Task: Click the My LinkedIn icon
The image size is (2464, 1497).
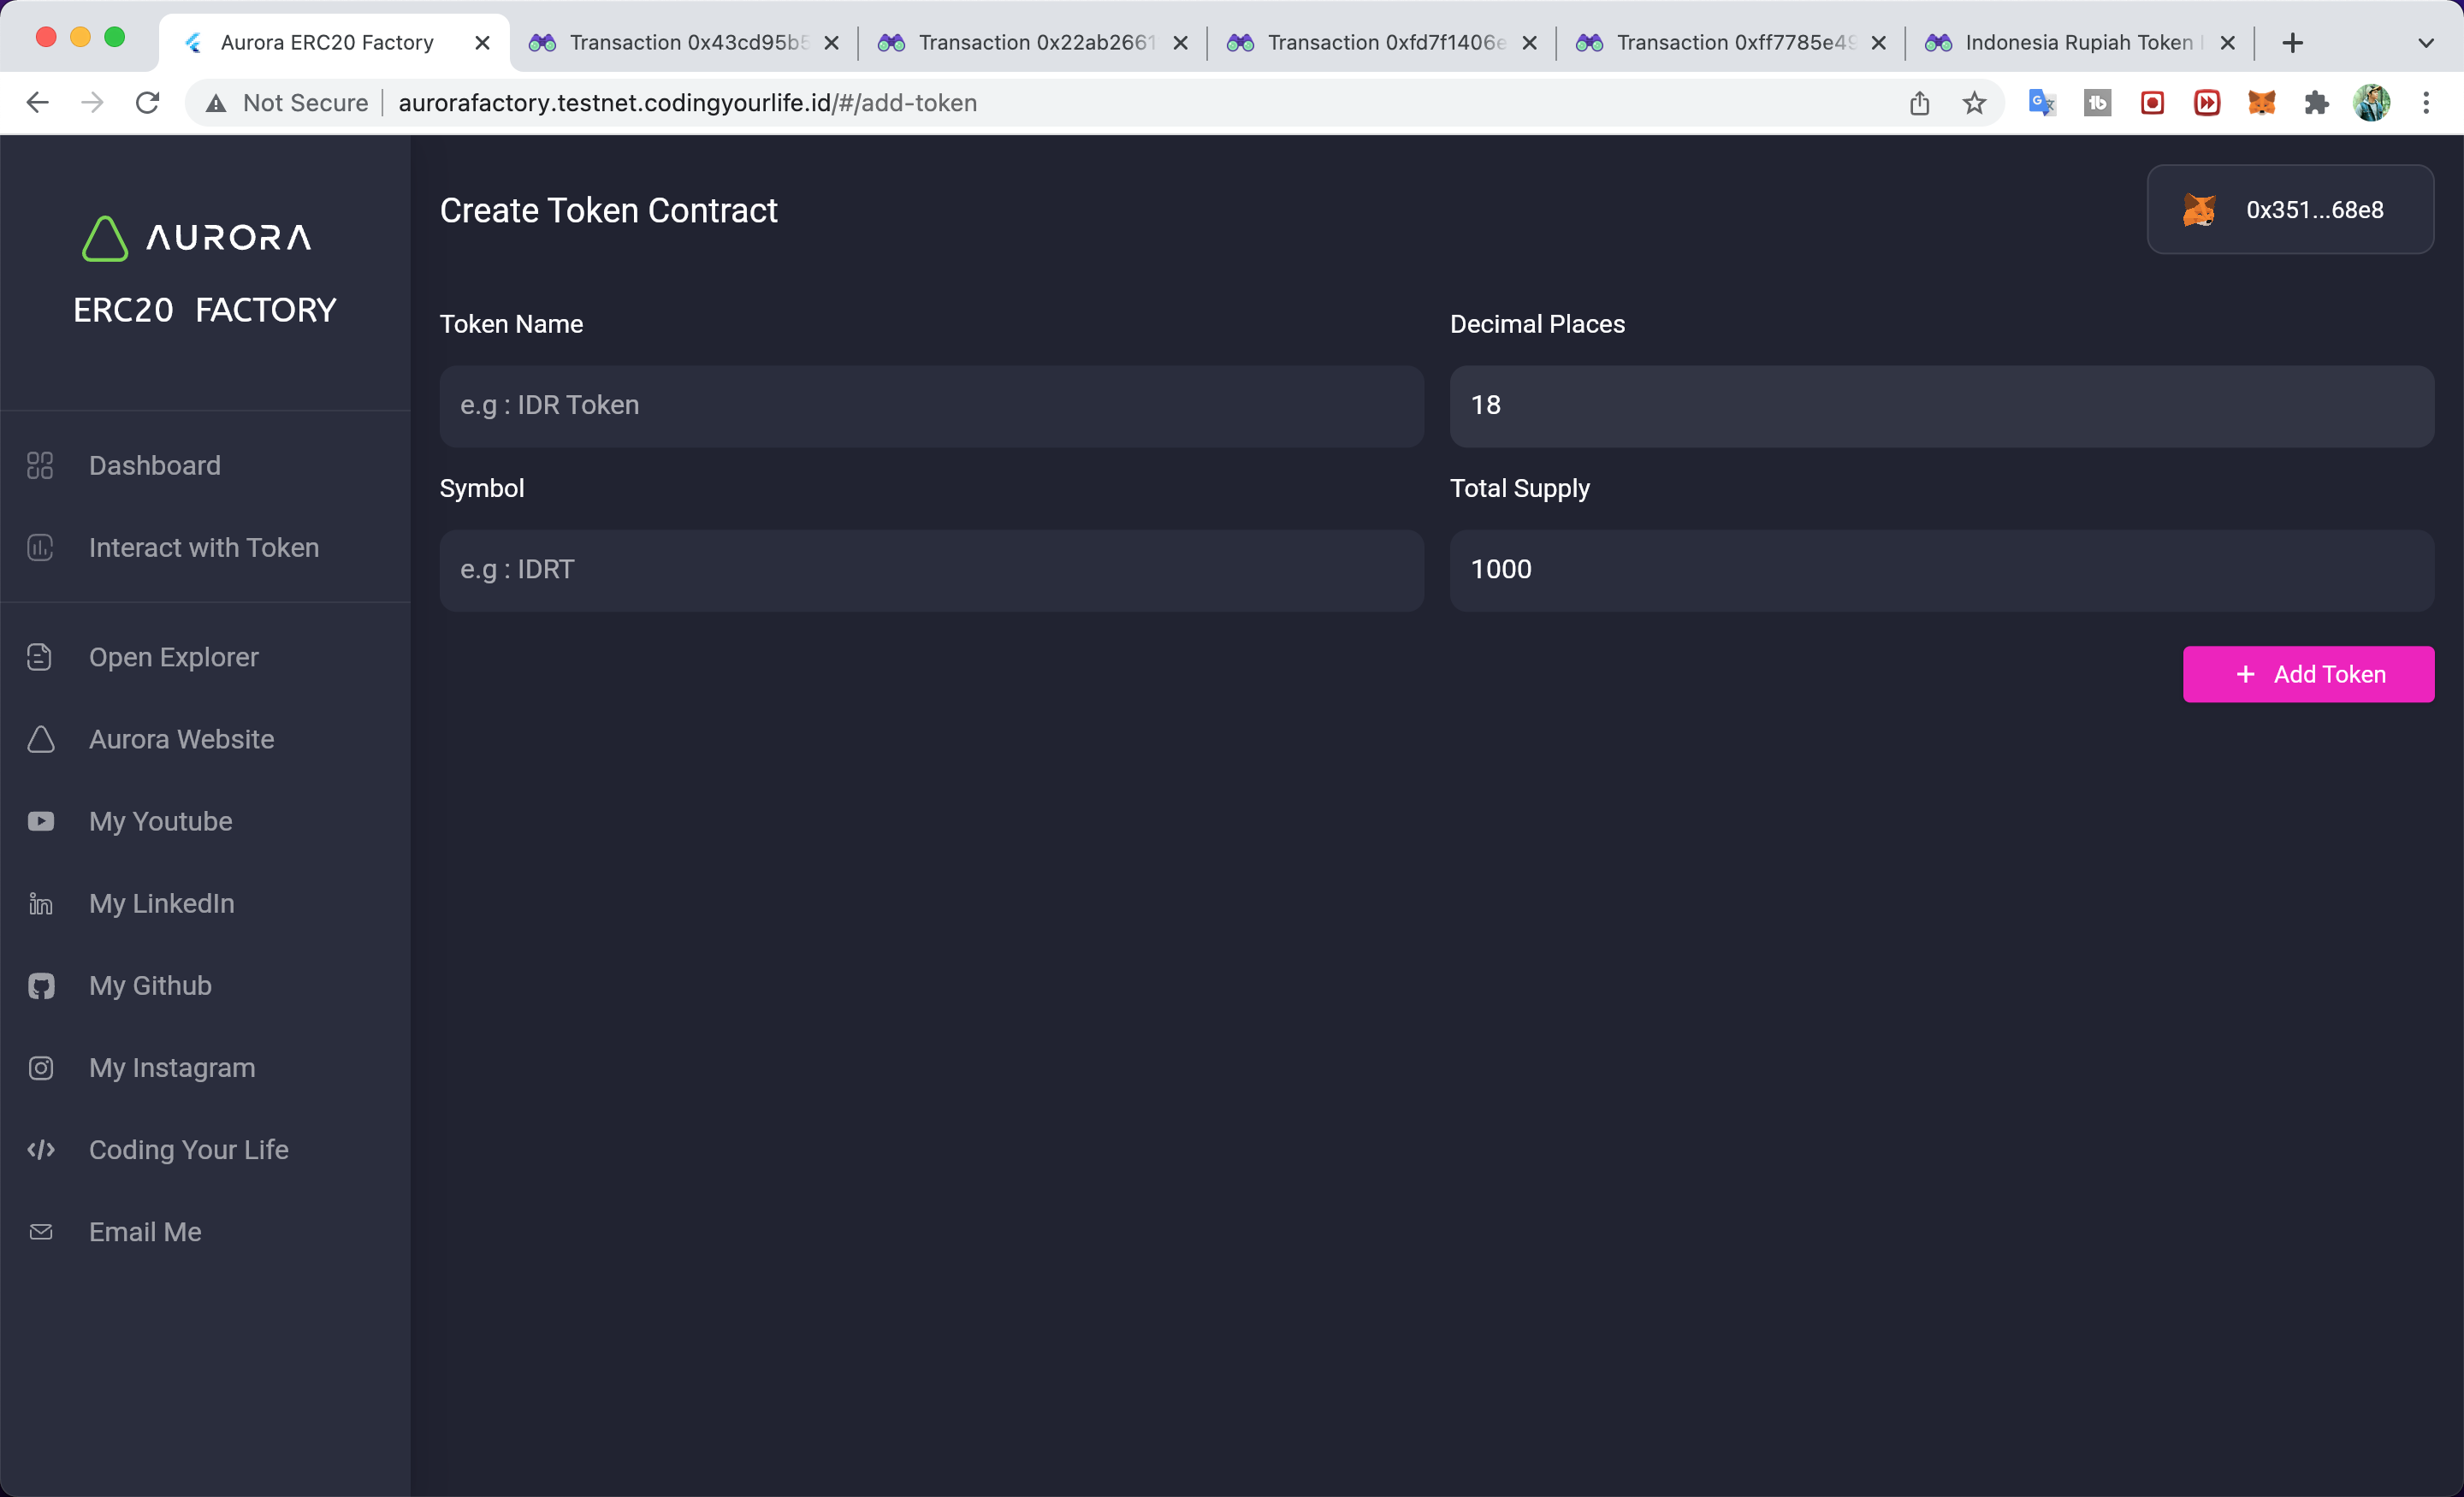Action: coord(40,904)
